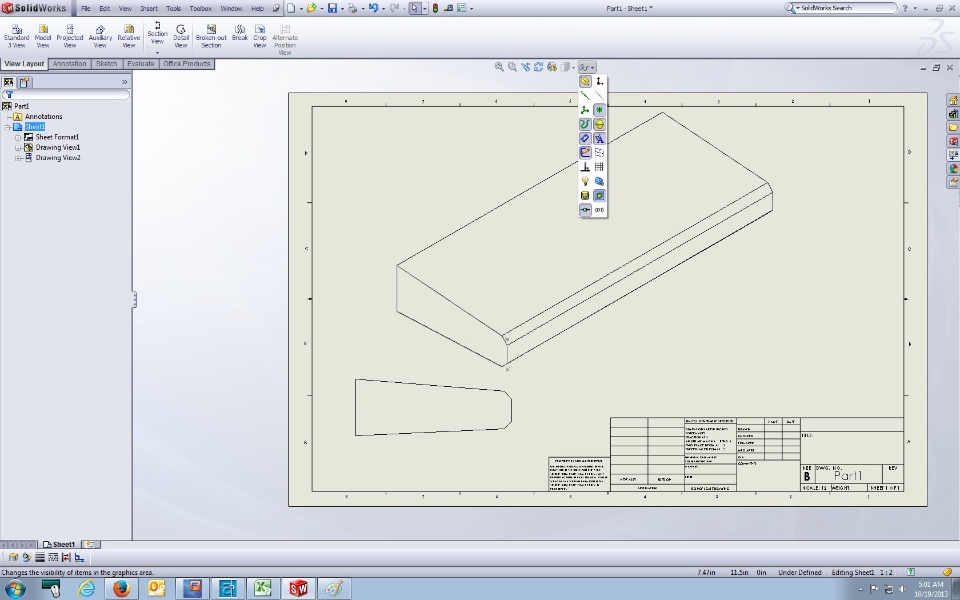Apply the Break view tool
The height and width of the screenshot is (600, 960).
click(240, 33)
